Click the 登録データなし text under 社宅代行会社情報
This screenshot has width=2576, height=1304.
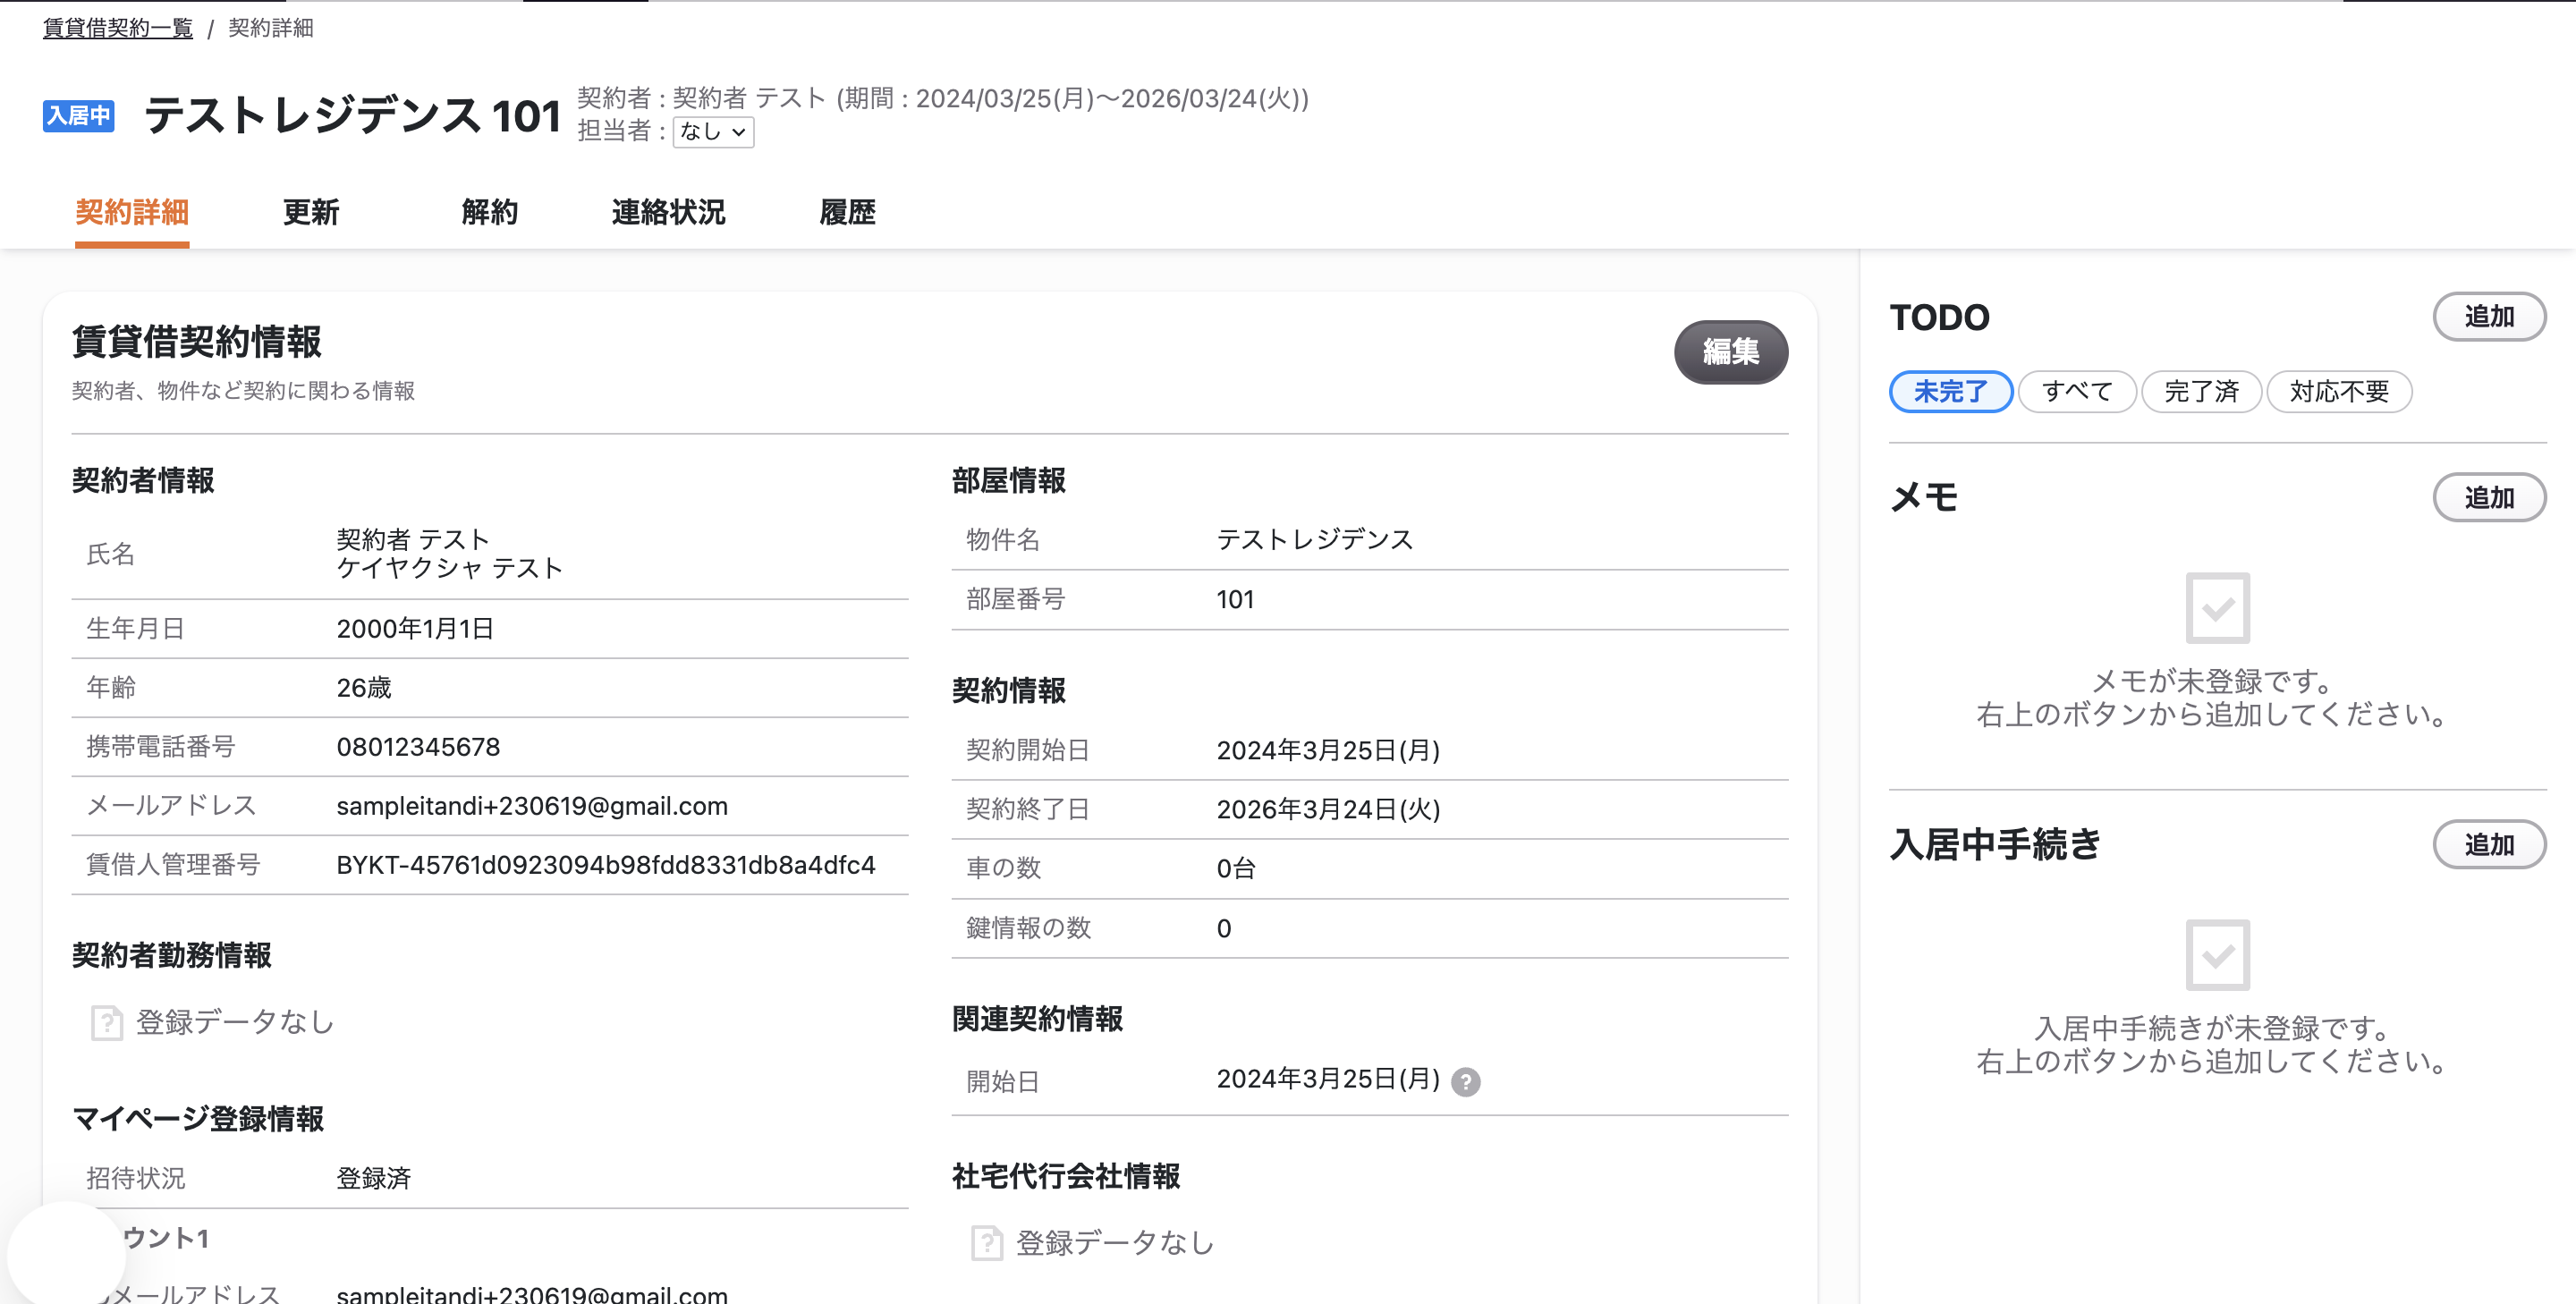point(1115,1243)
